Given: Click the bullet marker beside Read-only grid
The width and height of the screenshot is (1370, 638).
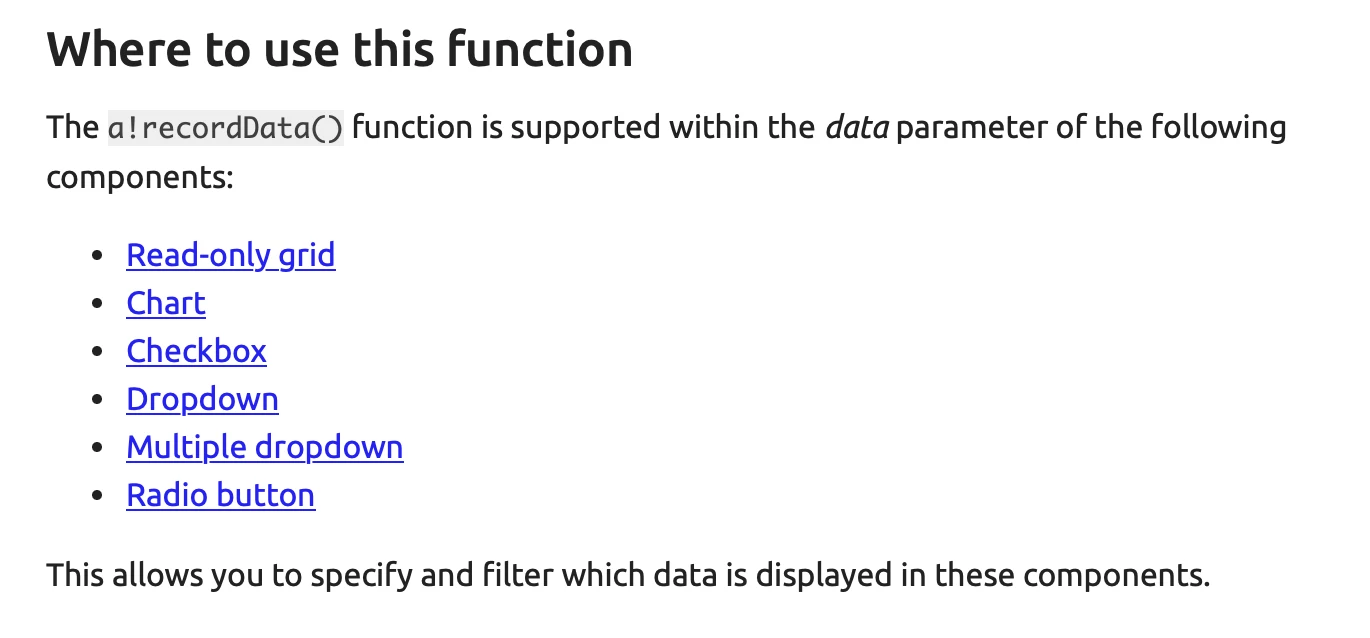Looking at the screenshot, I should pos(97,257).
